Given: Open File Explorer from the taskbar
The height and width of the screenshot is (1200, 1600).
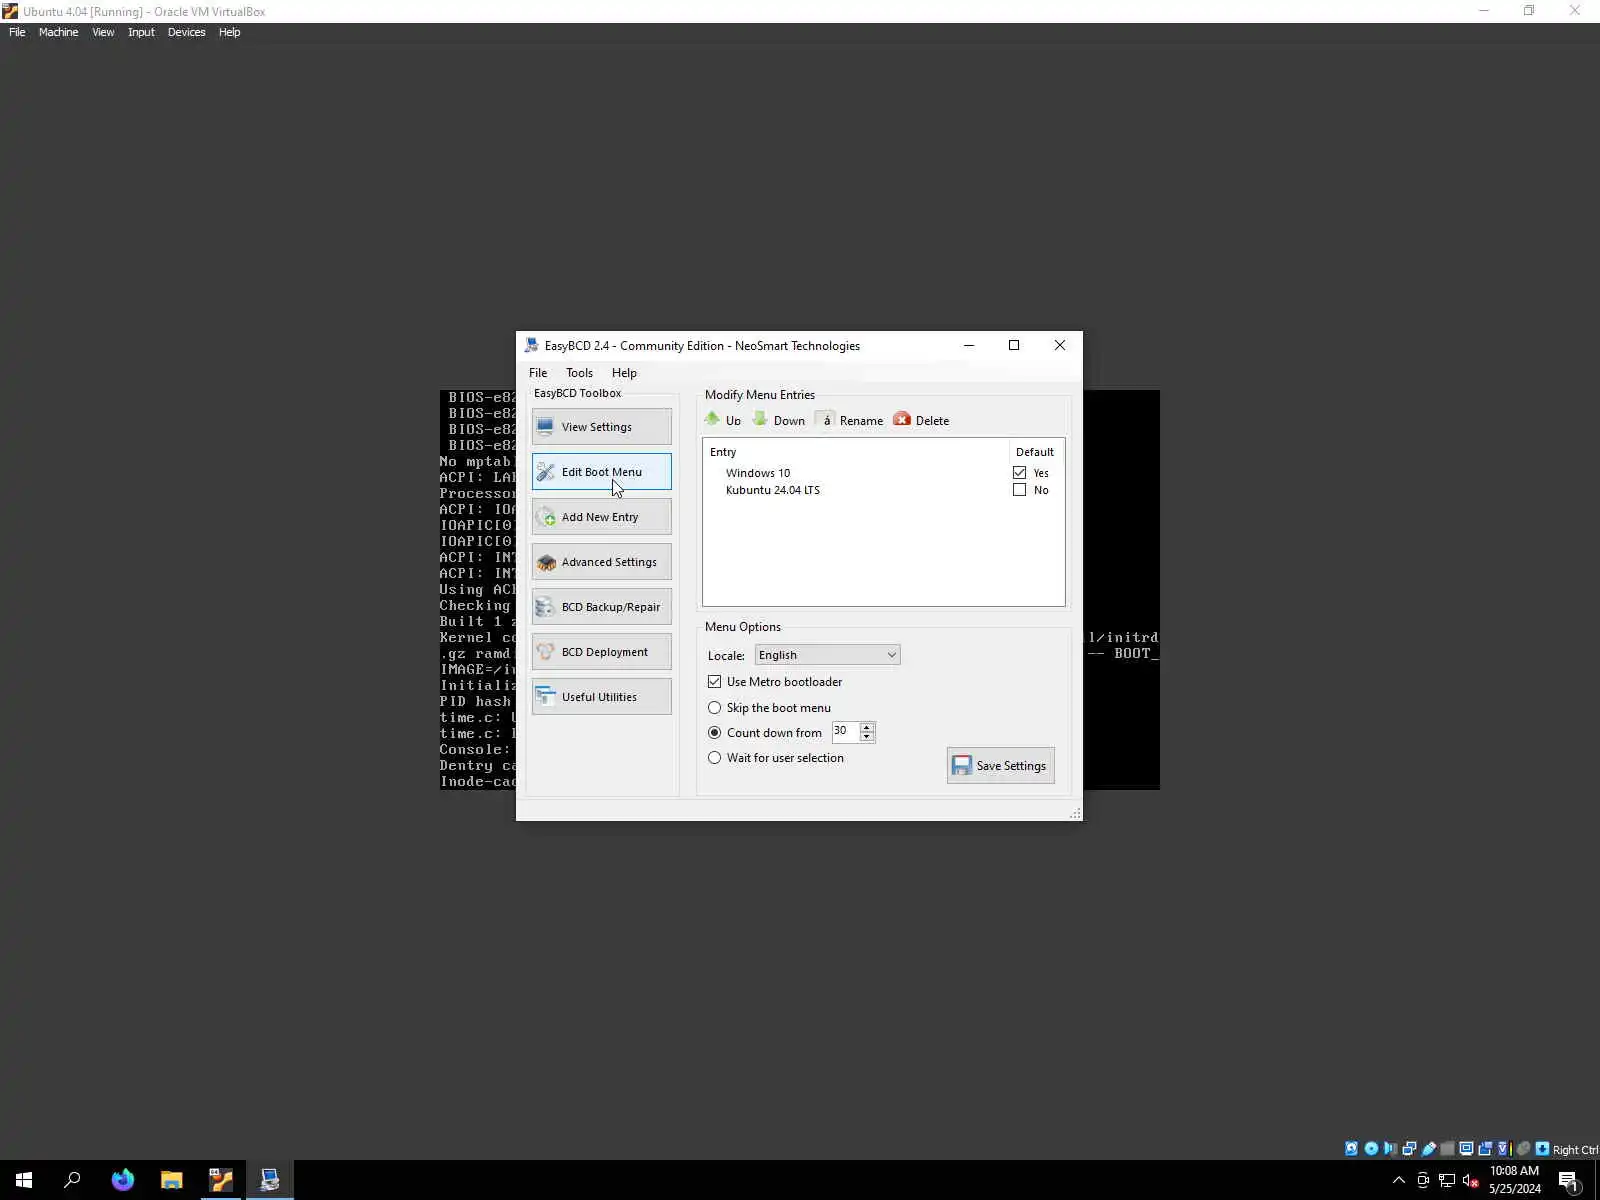Looking at the screenshot, I should [172, 1180].
